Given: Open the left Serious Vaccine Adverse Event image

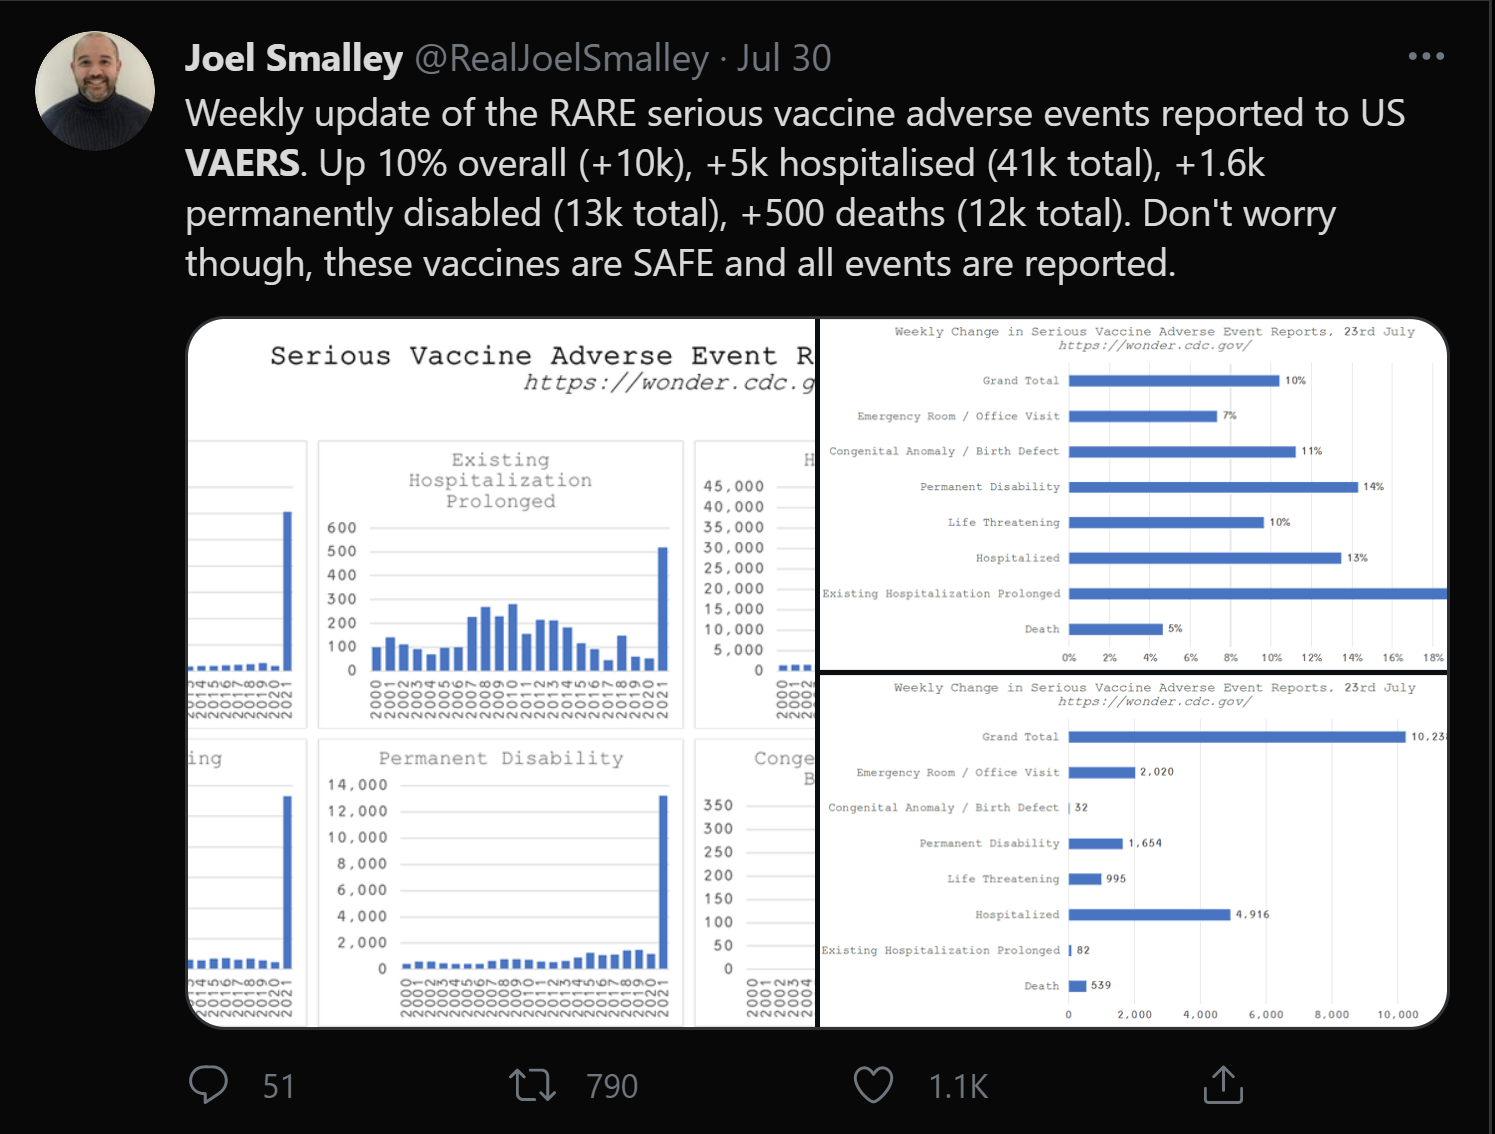Looking at the screenshot, I should [x=501, y=672].
